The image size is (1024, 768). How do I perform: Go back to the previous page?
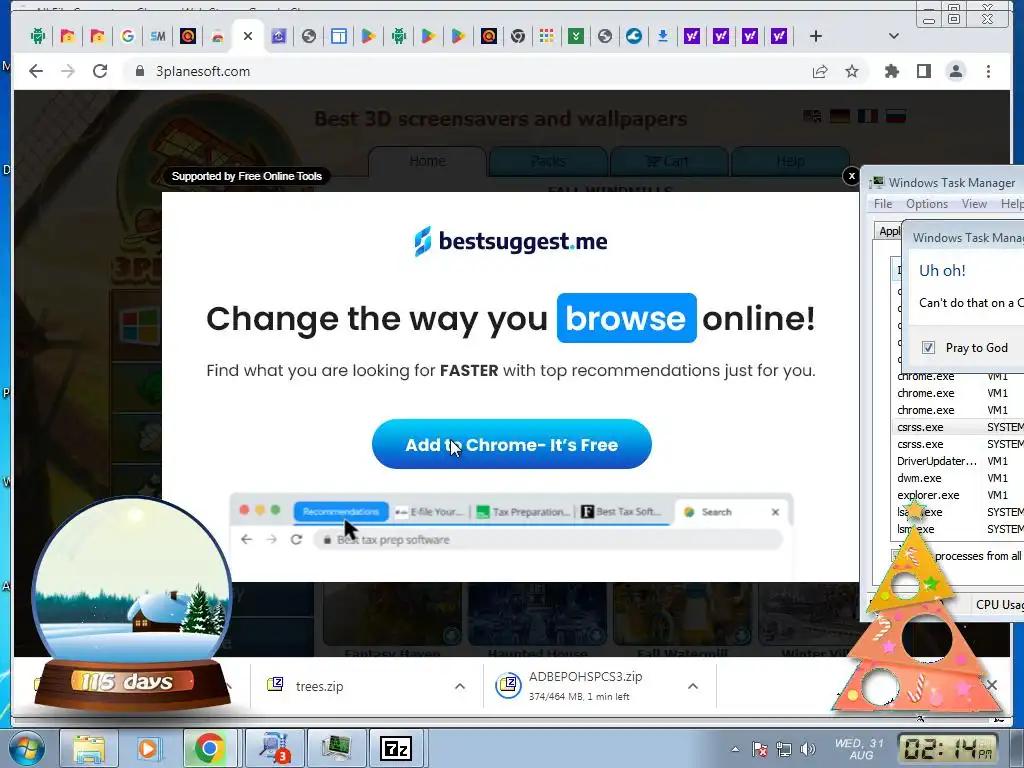coord(36,71)
